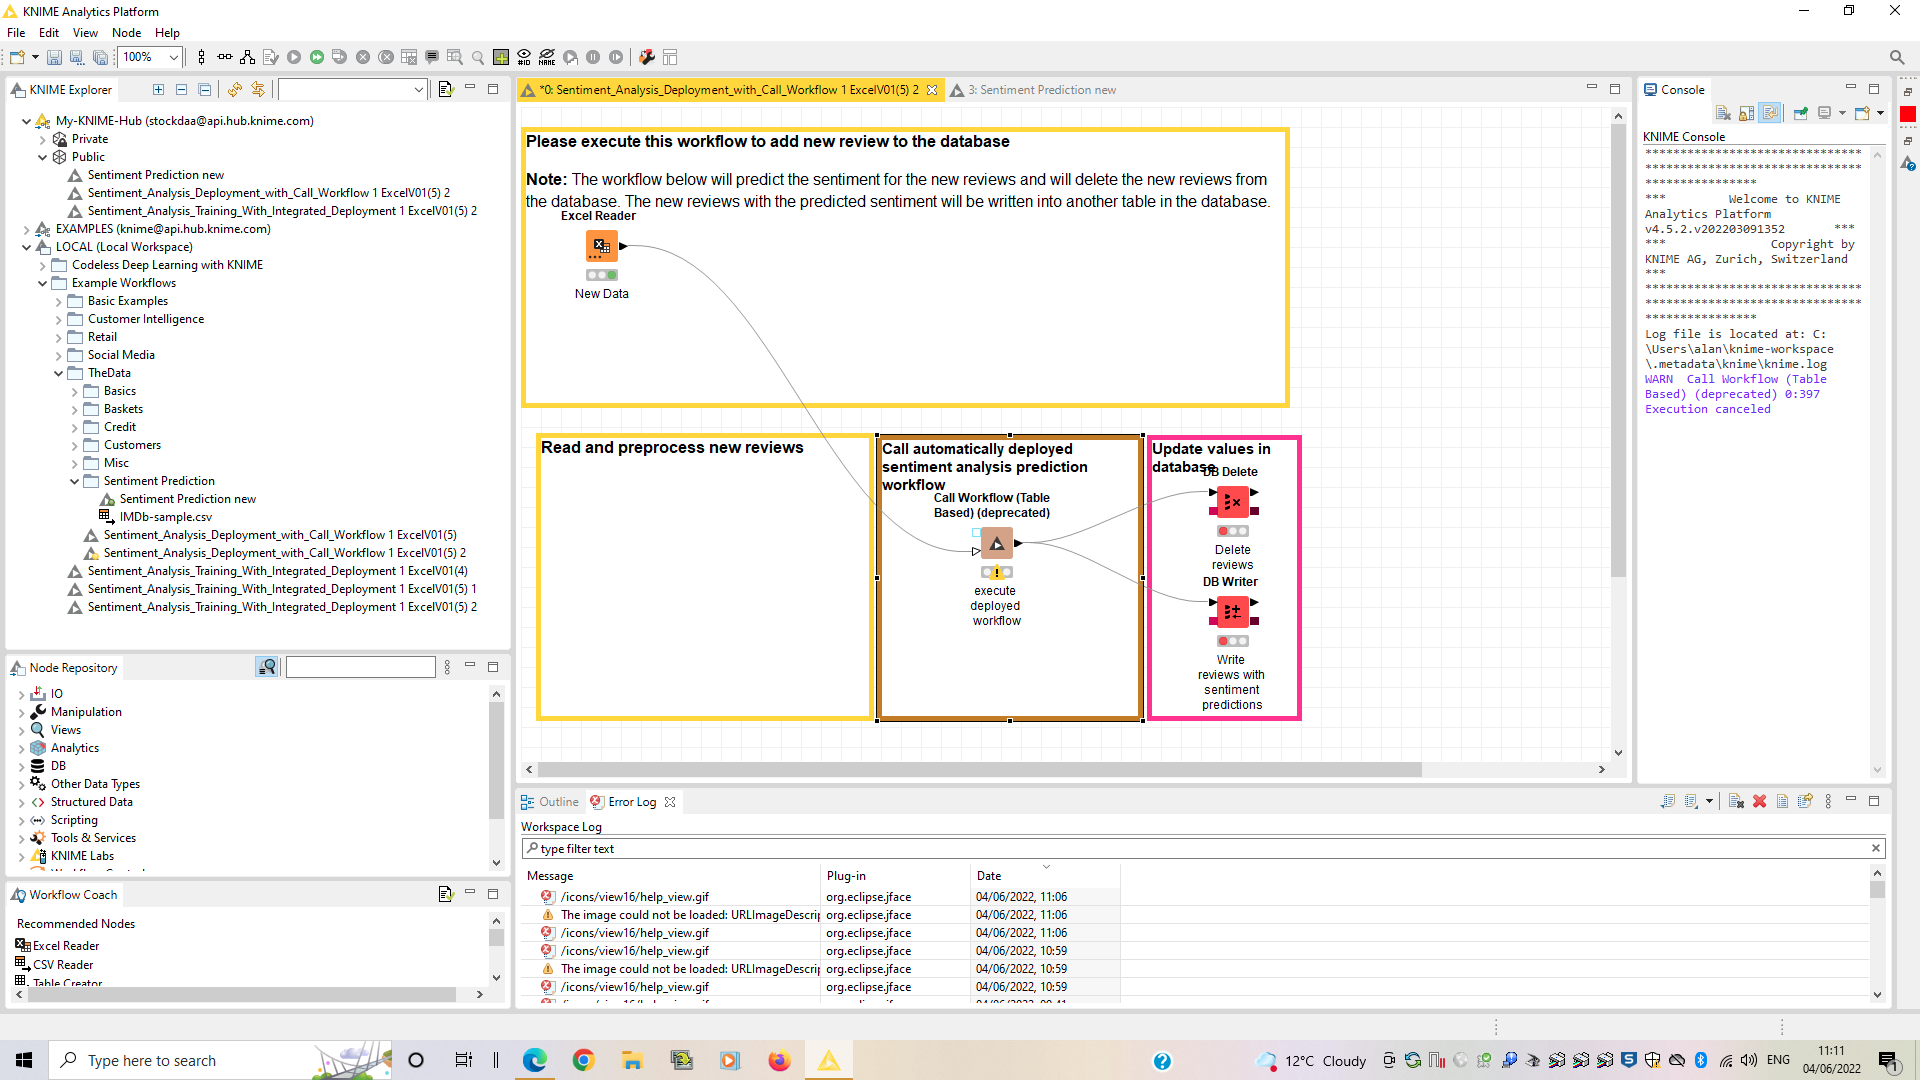This screenshot has width=1920, height=1080.
Task: Toggle Word Wrap in Console
Action: pyautogui.click(x=1771, y=113)
